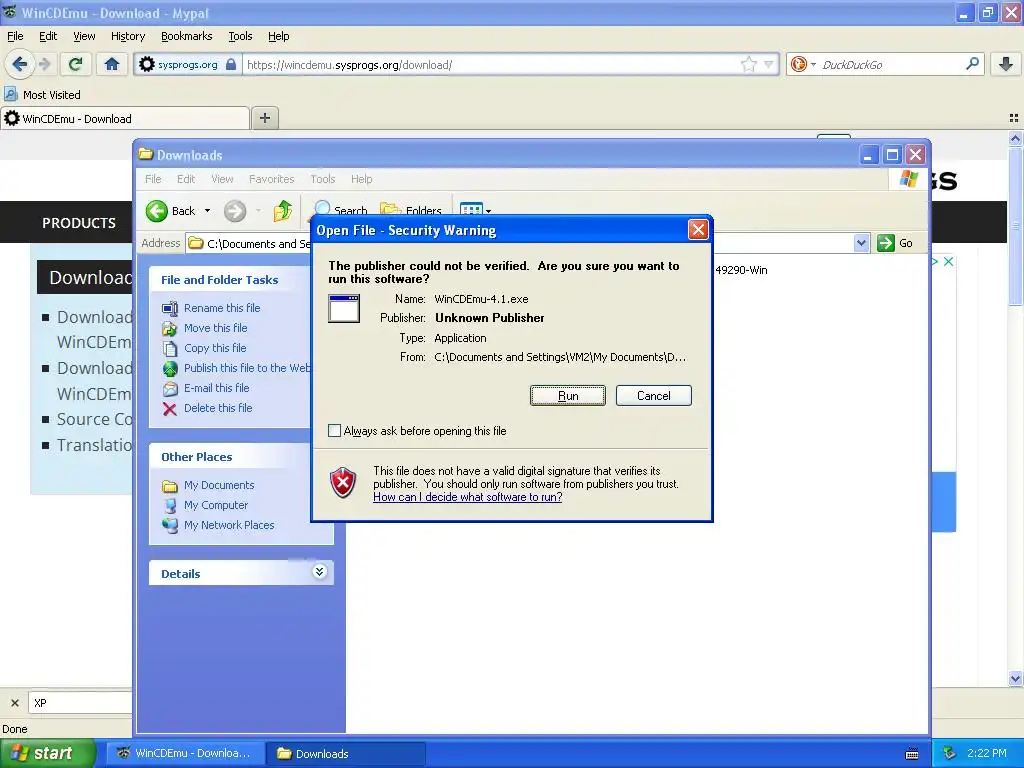Open the browser View menu
Viewport: 1024px width, 768px height.
coord(84,36)
